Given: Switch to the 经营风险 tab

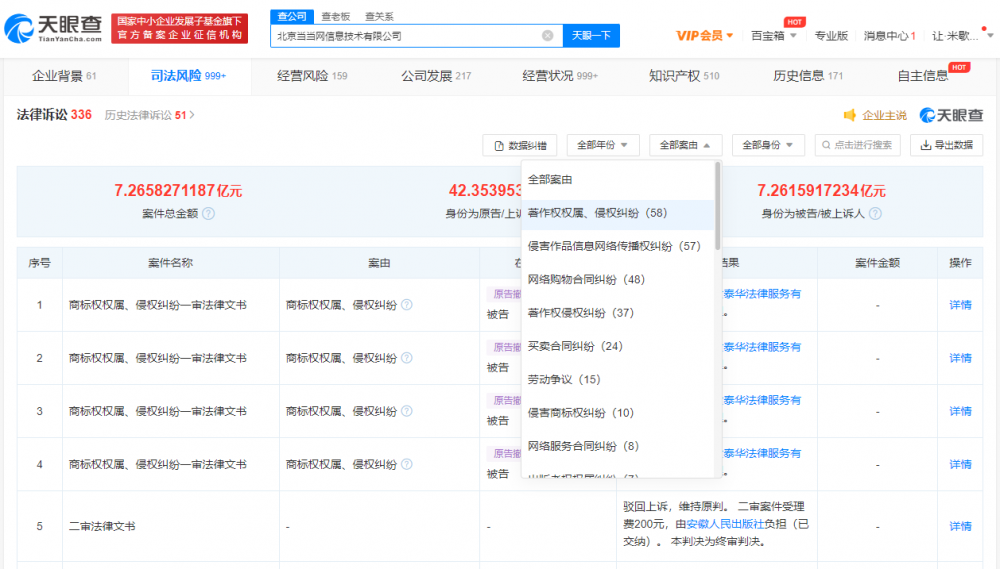Looking at the screenshot, I should pos(312,76).
